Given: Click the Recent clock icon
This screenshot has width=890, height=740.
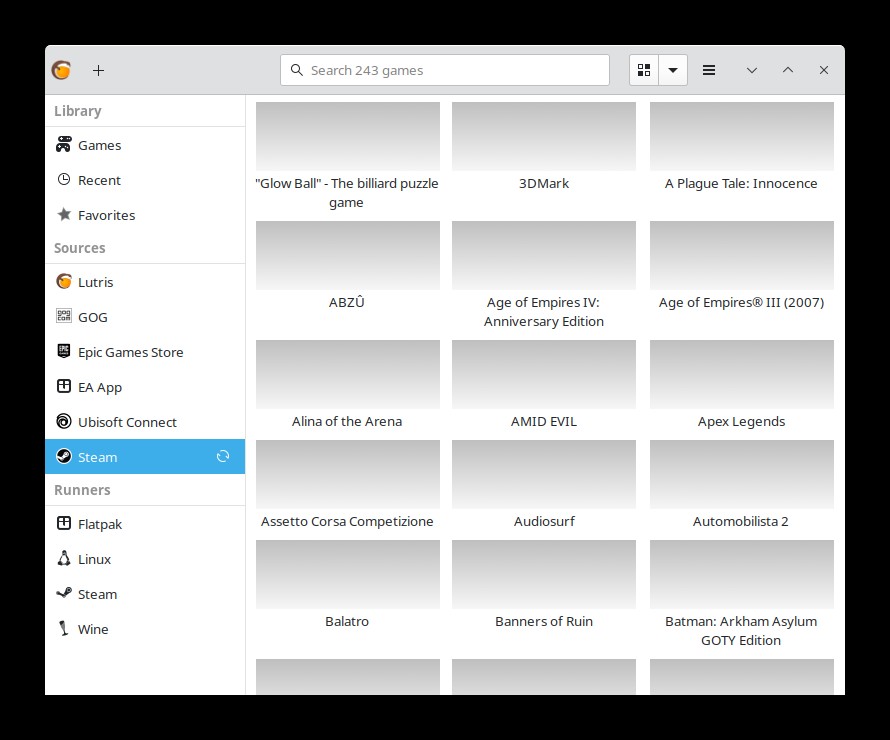Looking at the screenshot, I should pos(64,180).
